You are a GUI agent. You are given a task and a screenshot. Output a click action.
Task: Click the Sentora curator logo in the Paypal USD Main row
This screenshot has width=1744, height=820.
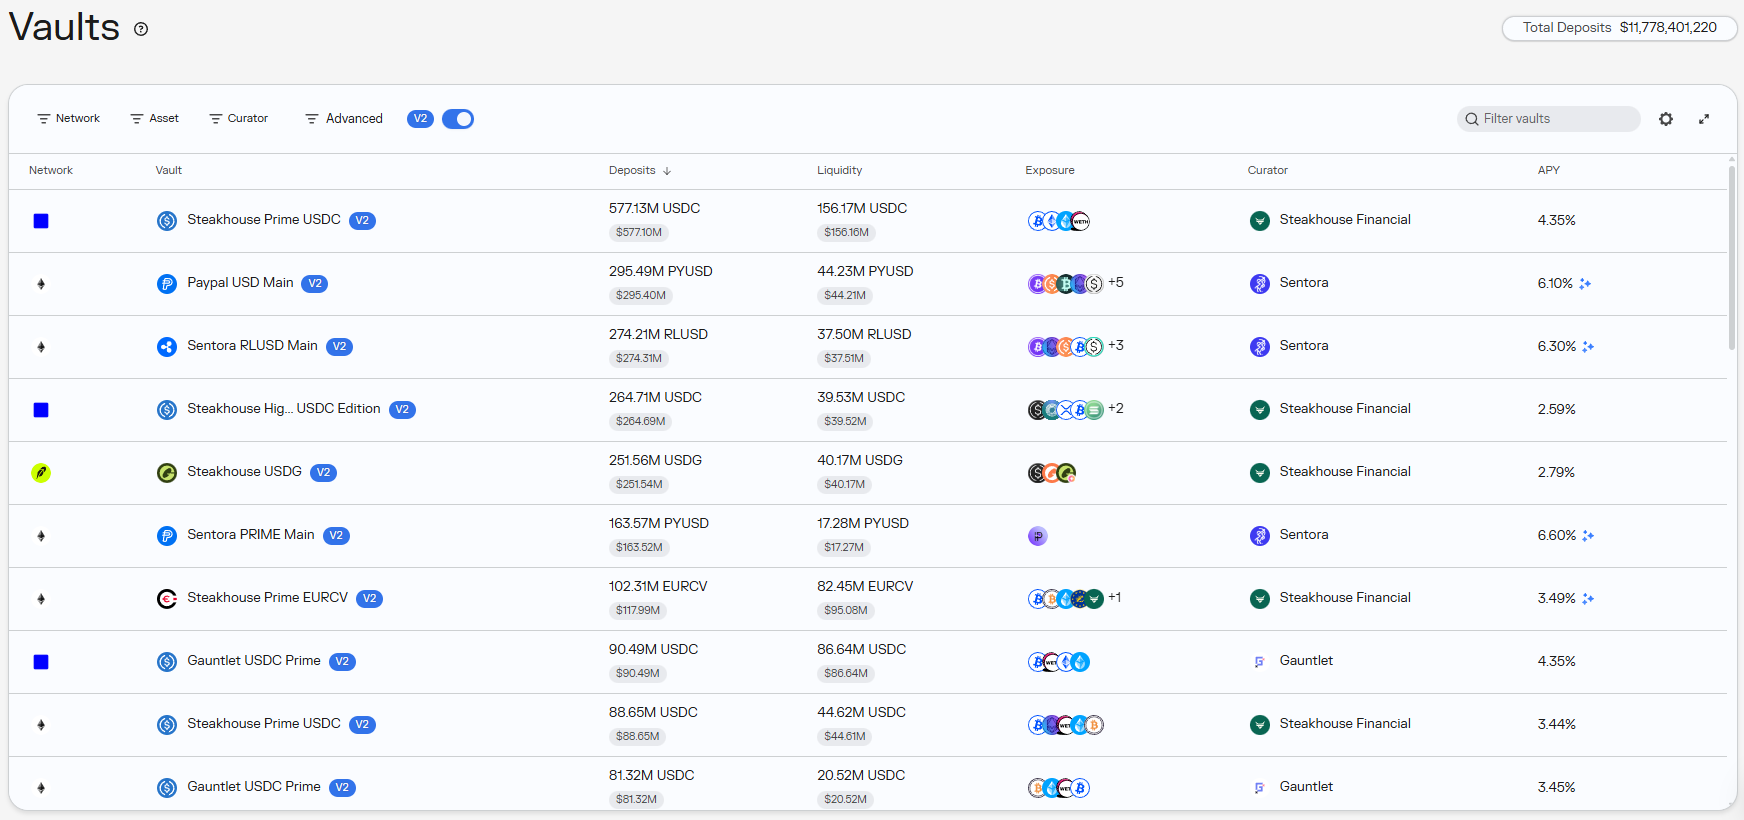(1260, 284)
